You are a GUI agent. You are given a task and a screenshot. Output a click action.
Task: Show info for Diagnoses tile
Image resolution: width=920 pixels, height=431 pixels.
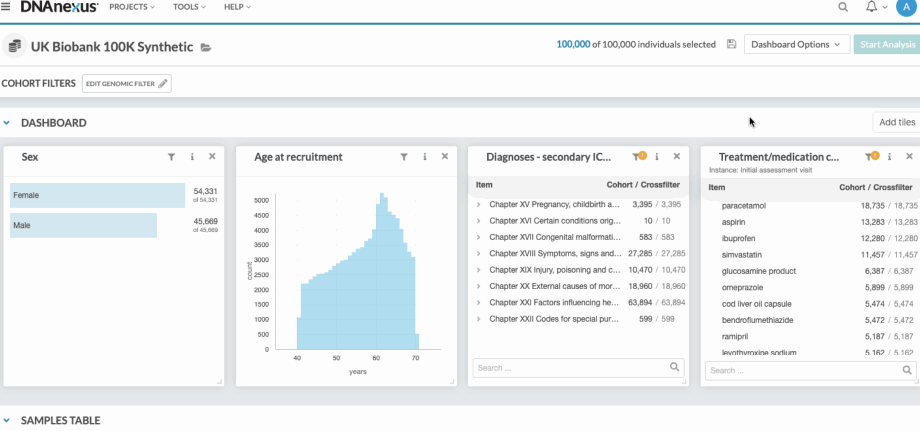click(x=657, y=157)
